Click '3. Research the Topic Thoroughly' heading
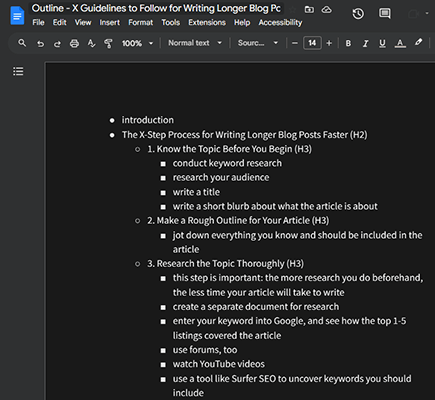435x400 pixels. point(225,264)
